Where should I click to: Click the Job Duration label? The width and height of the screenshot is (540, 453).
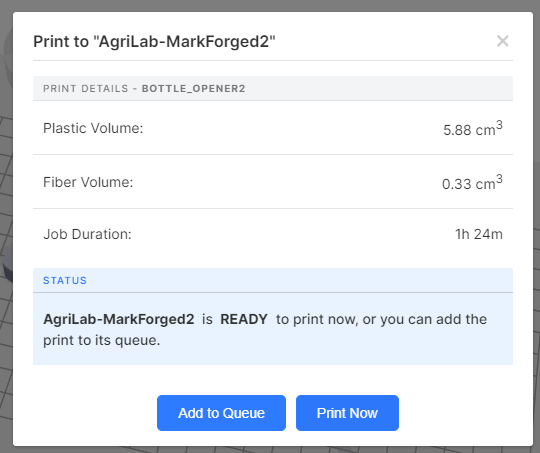coord(87,234)
